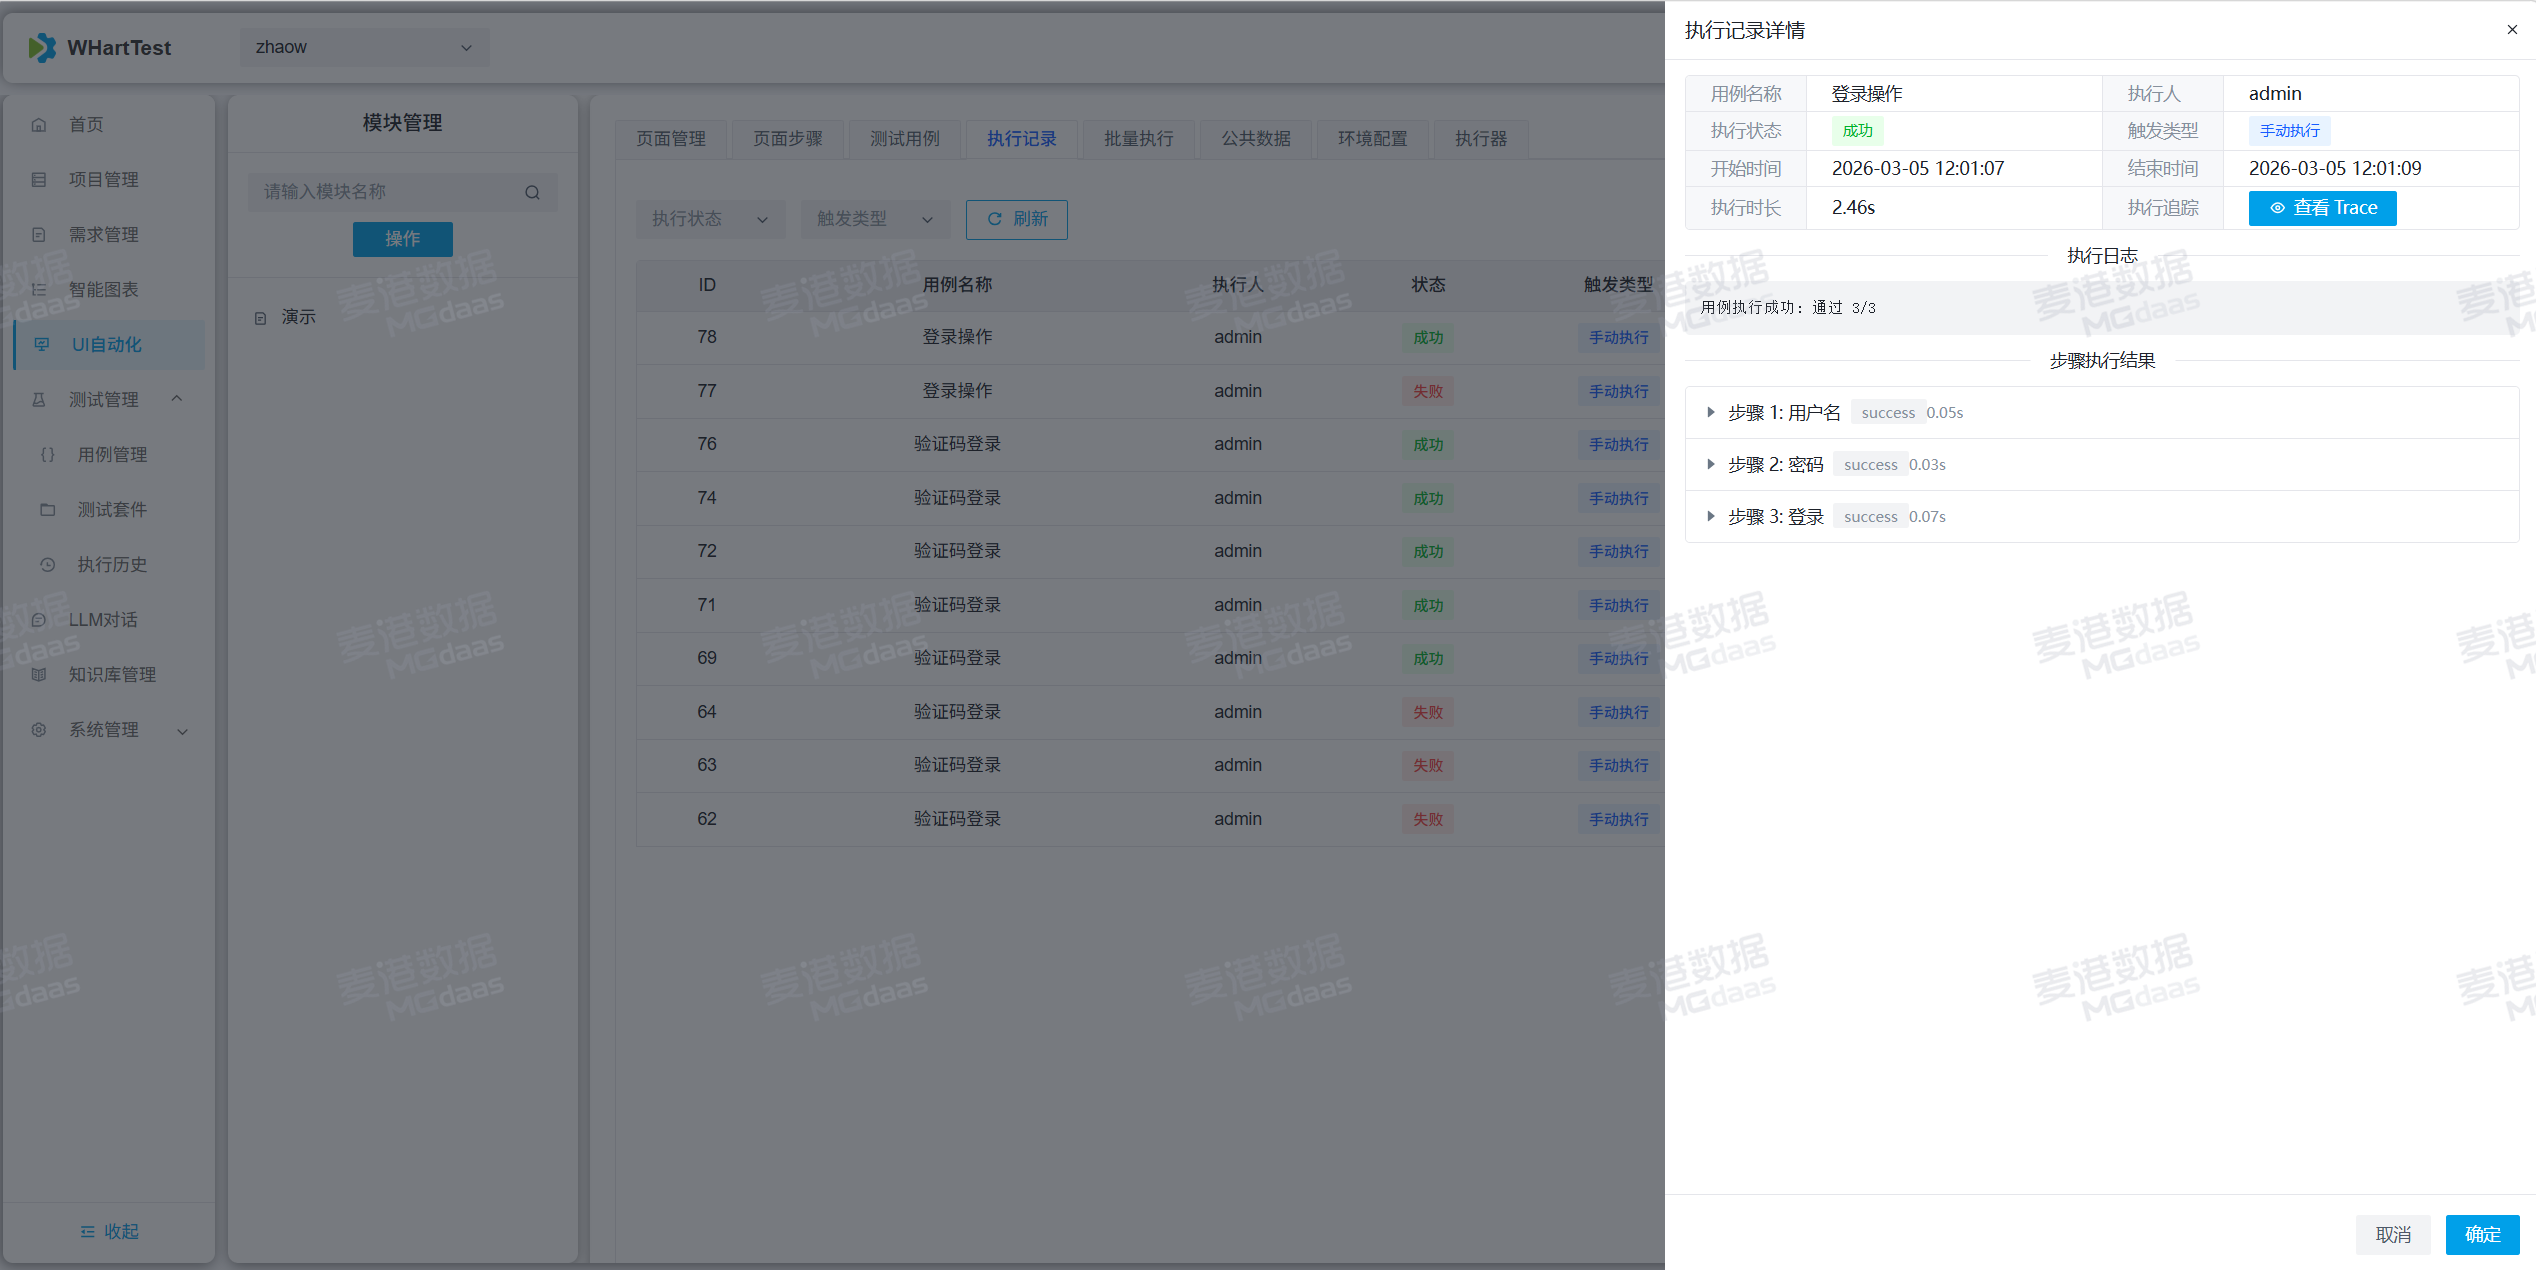The height and width of the screenshot is (1270, 2536).
Task: Click the 执行历史 clock icon
Action: (x=47, y=565)
